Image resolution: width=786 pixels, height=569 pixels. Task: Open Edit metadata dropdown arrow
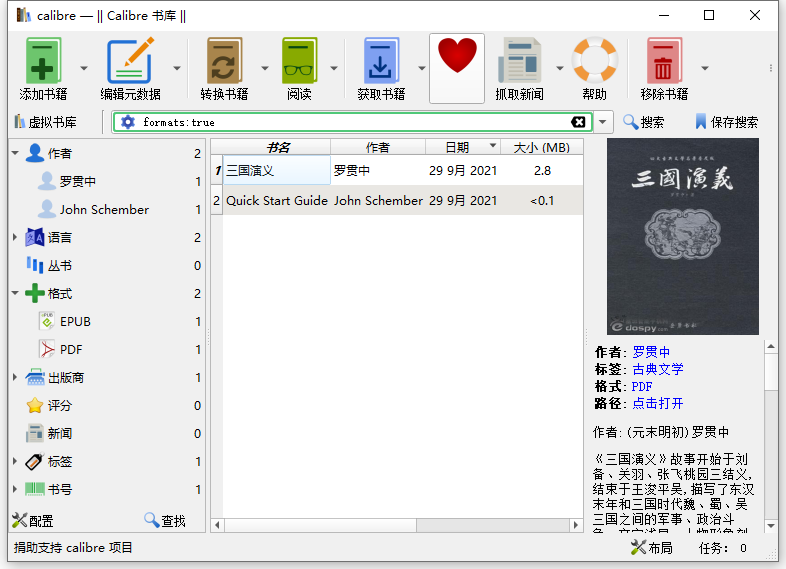point(177,68)
